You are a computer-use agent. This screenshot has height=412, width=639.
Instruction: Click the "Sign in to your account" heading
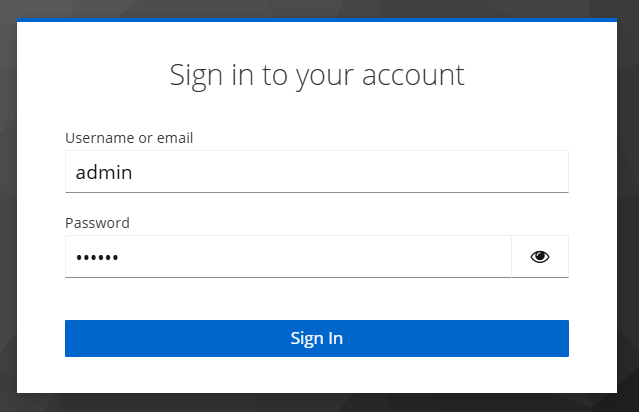tap(316, 75)
